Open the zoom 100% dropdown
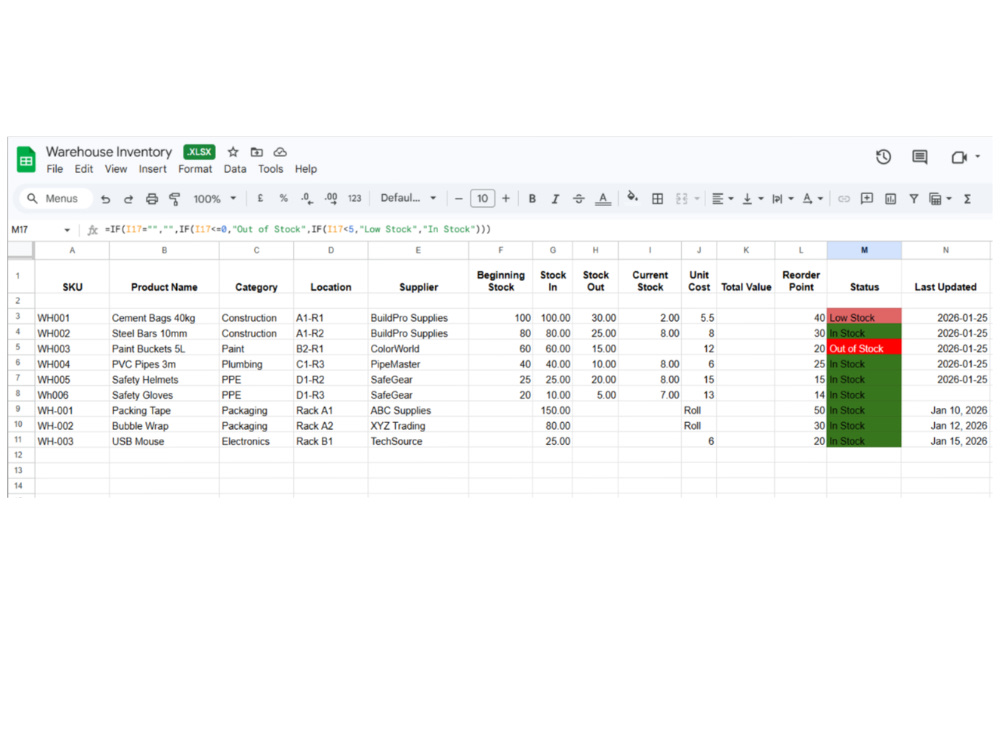Viewport: 1000px width, 750px height. click(215, 199)
